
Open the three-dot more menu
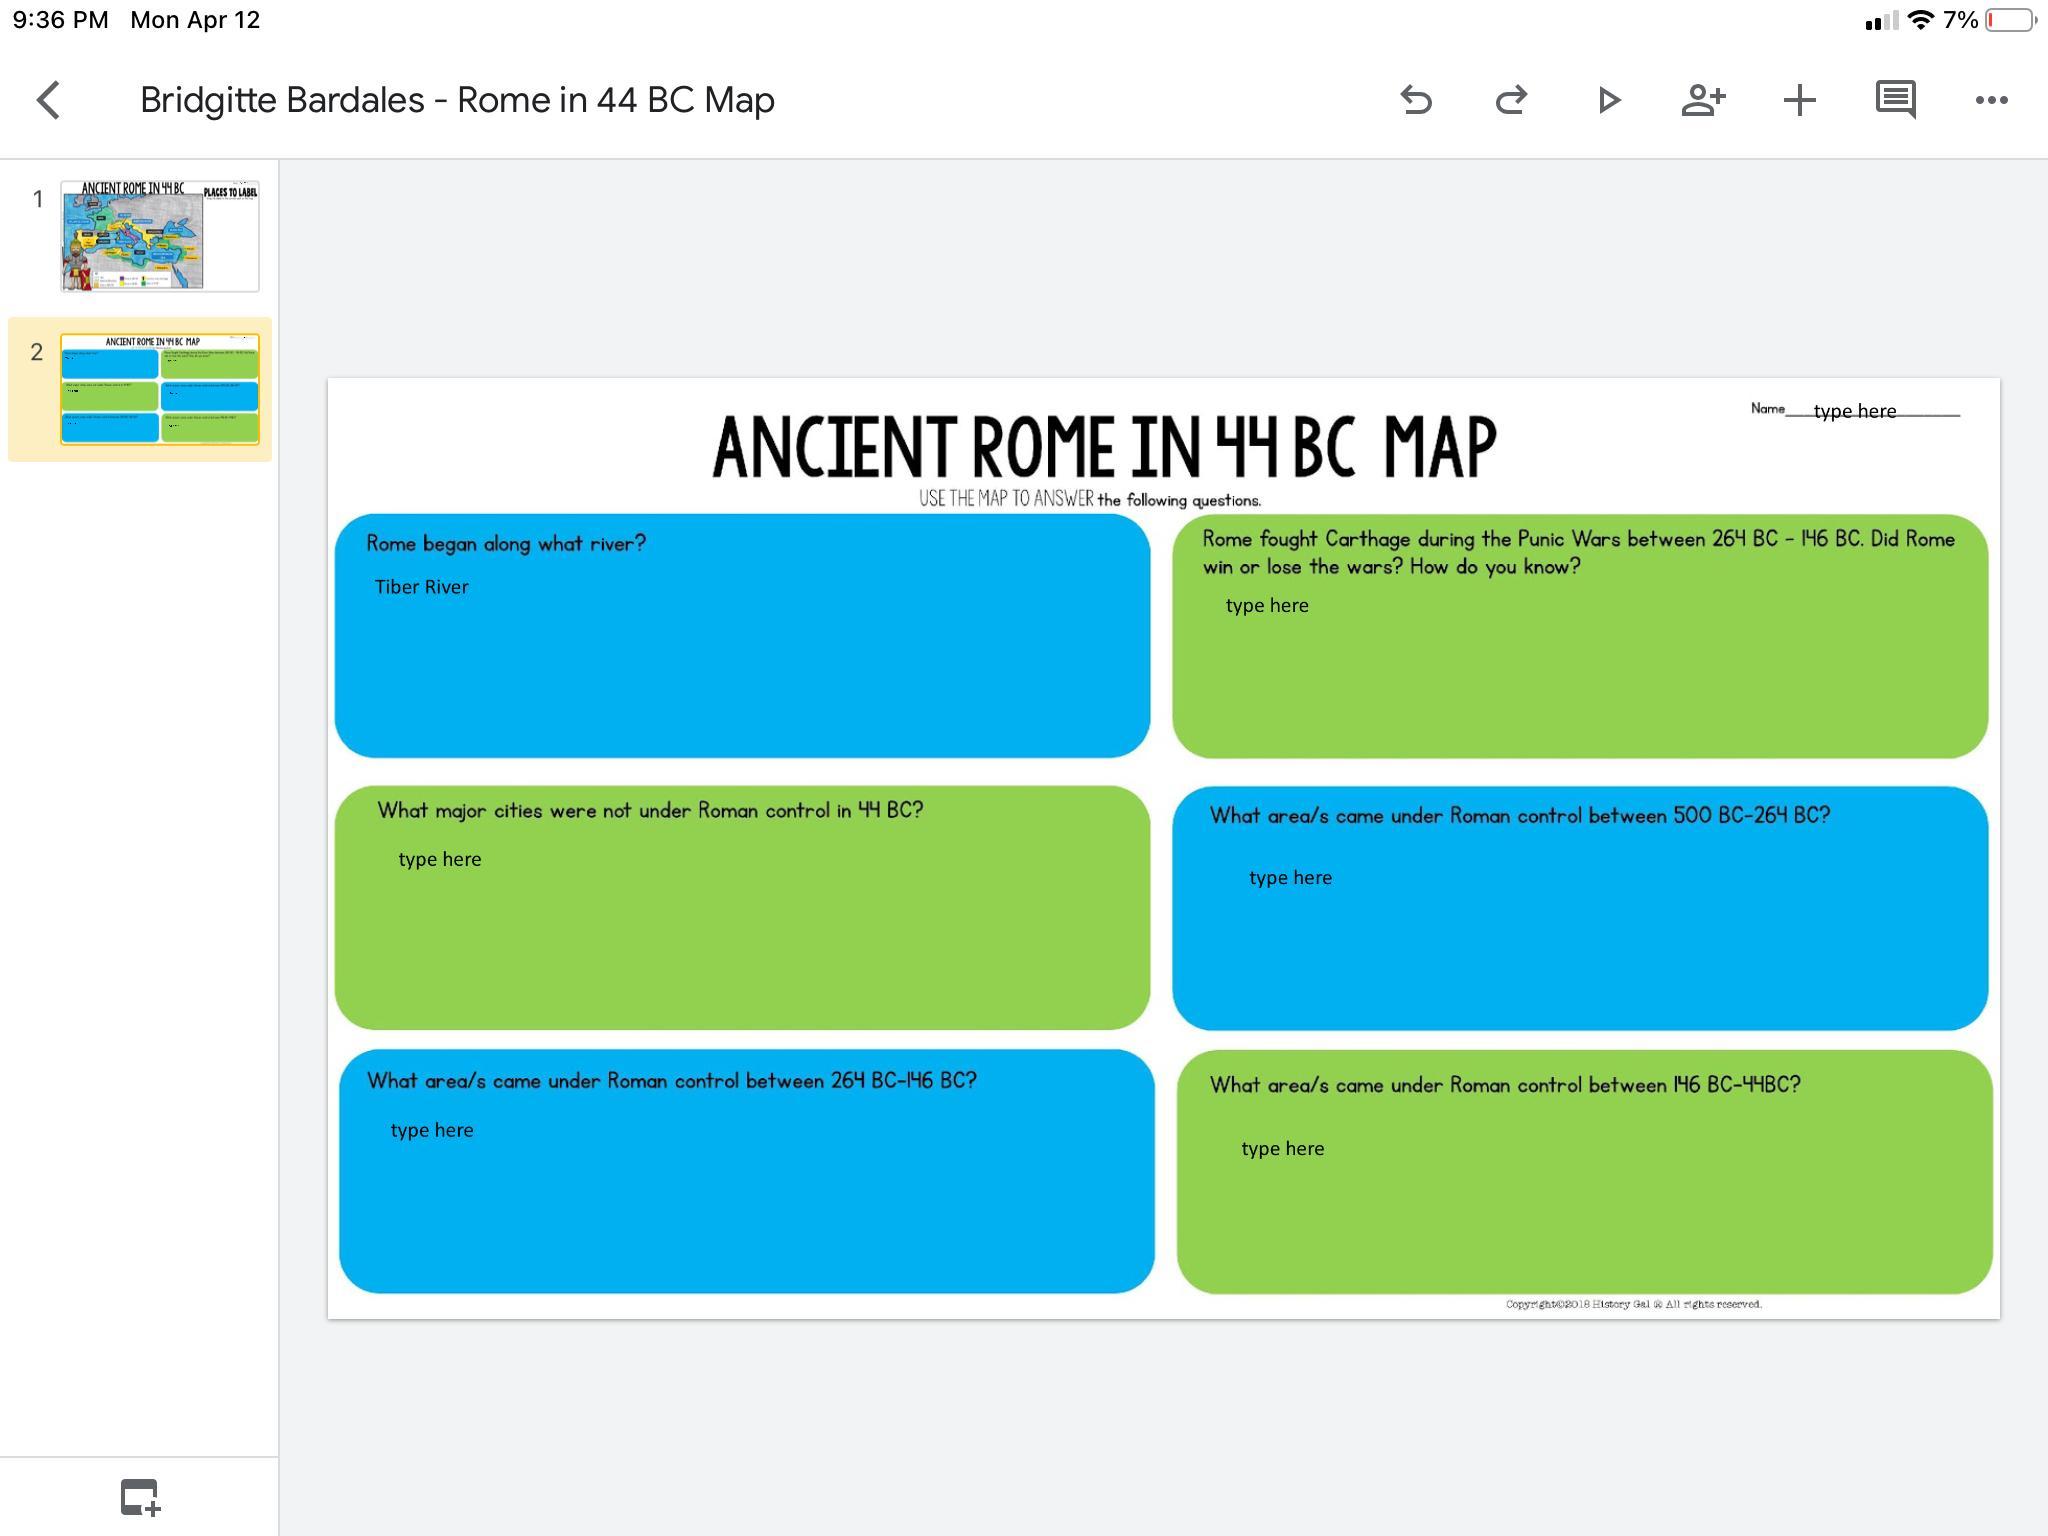1991,100
